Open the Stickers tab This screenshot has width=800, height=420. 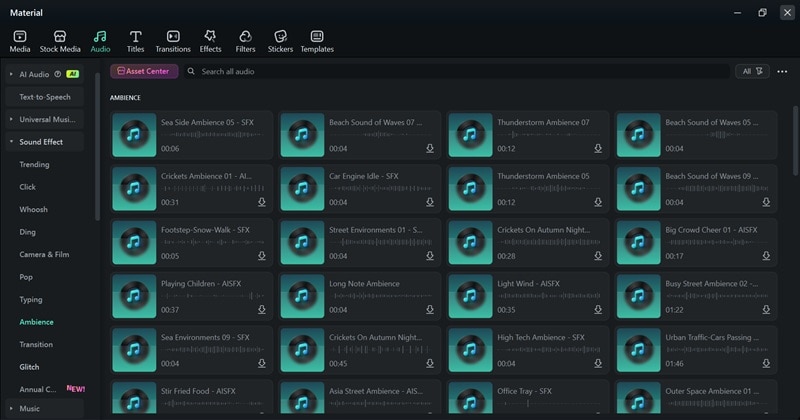click(280, 41)
